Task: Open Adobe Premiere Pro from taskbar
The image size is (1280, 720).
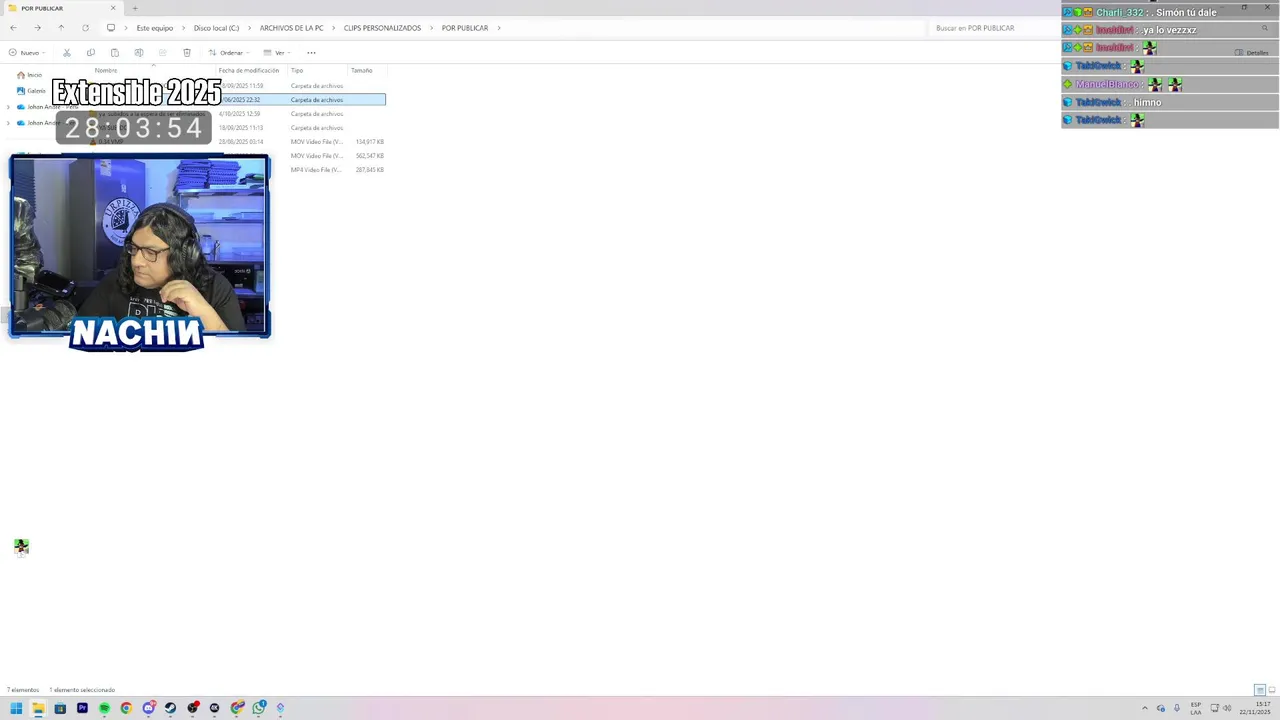Action: point(82,708)
